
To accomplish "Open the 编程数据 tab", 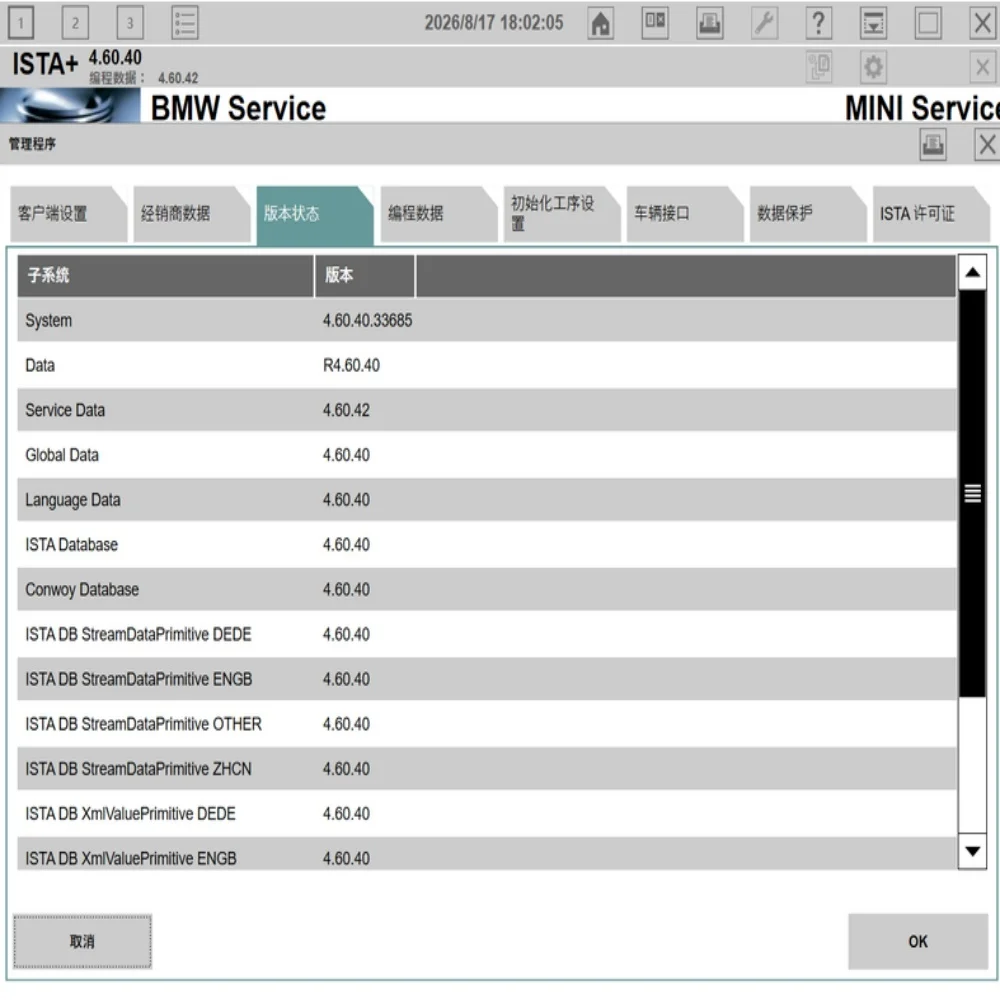I will 439,214.
